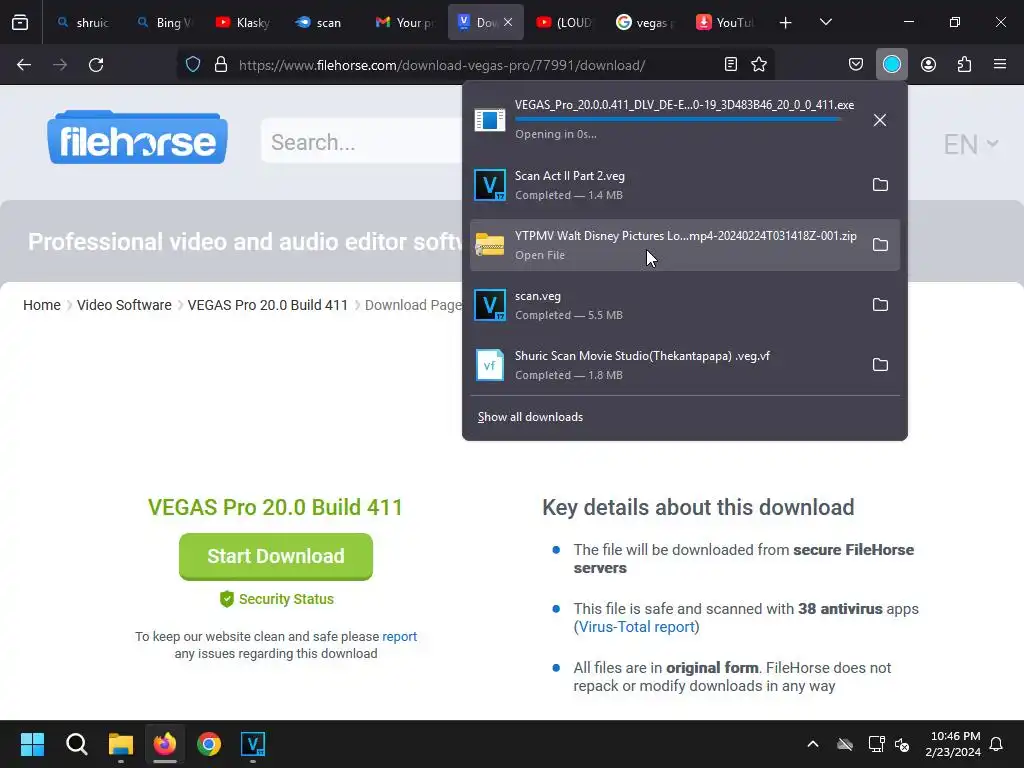
Task: Switch to the Gmail Your p tab
Action: point(404,22)
